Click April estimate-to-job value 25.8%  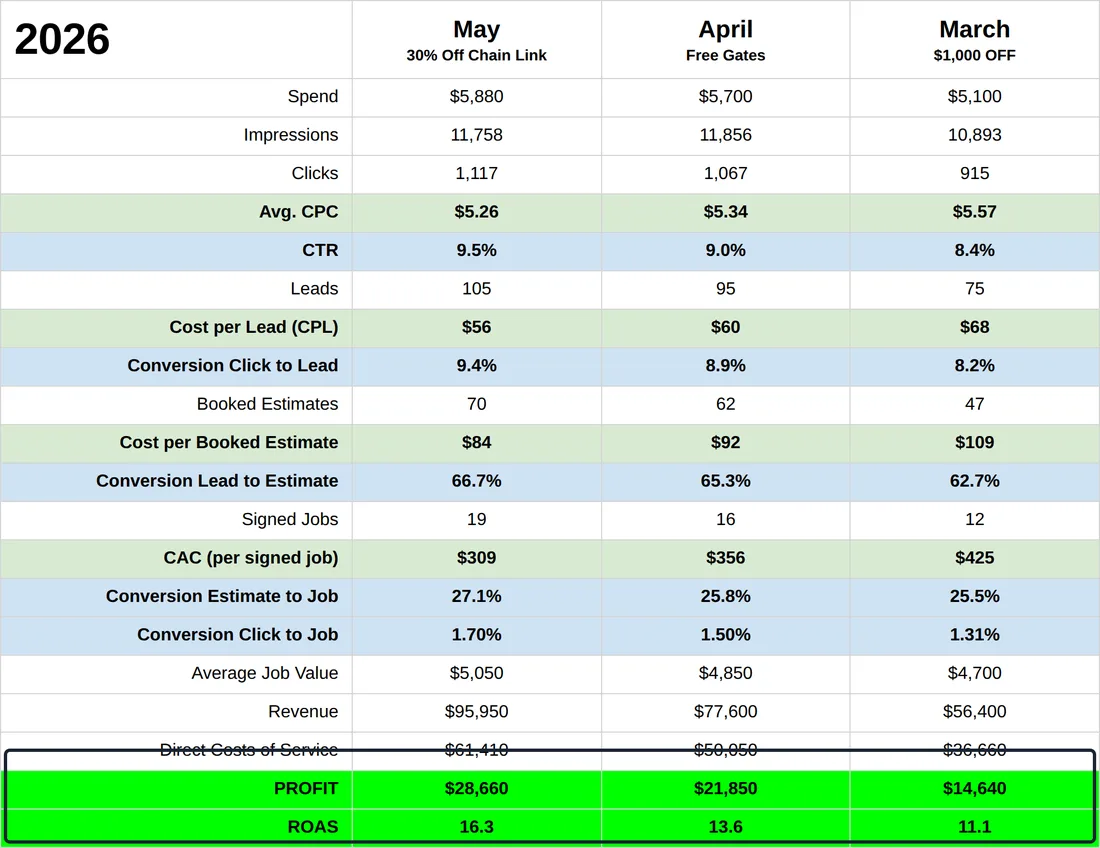click(x=725, y=596)
